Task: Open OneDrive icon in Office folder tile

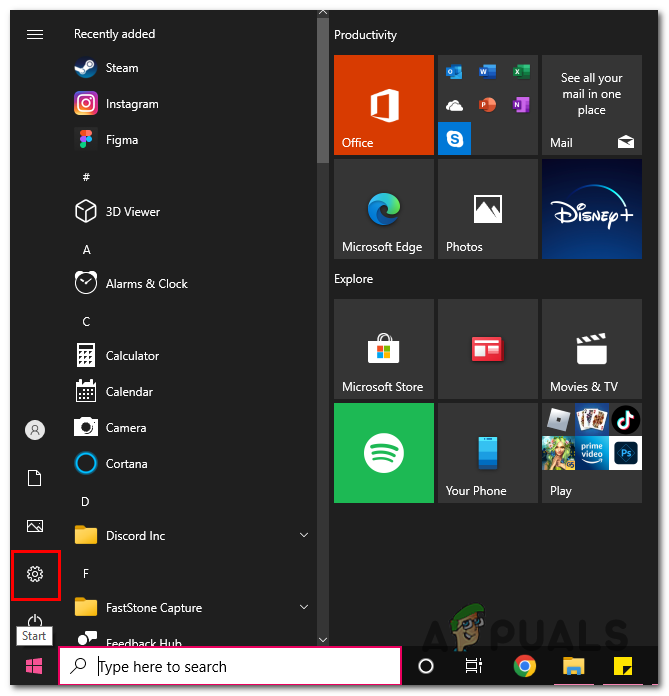Action: [x=454, y=105]
